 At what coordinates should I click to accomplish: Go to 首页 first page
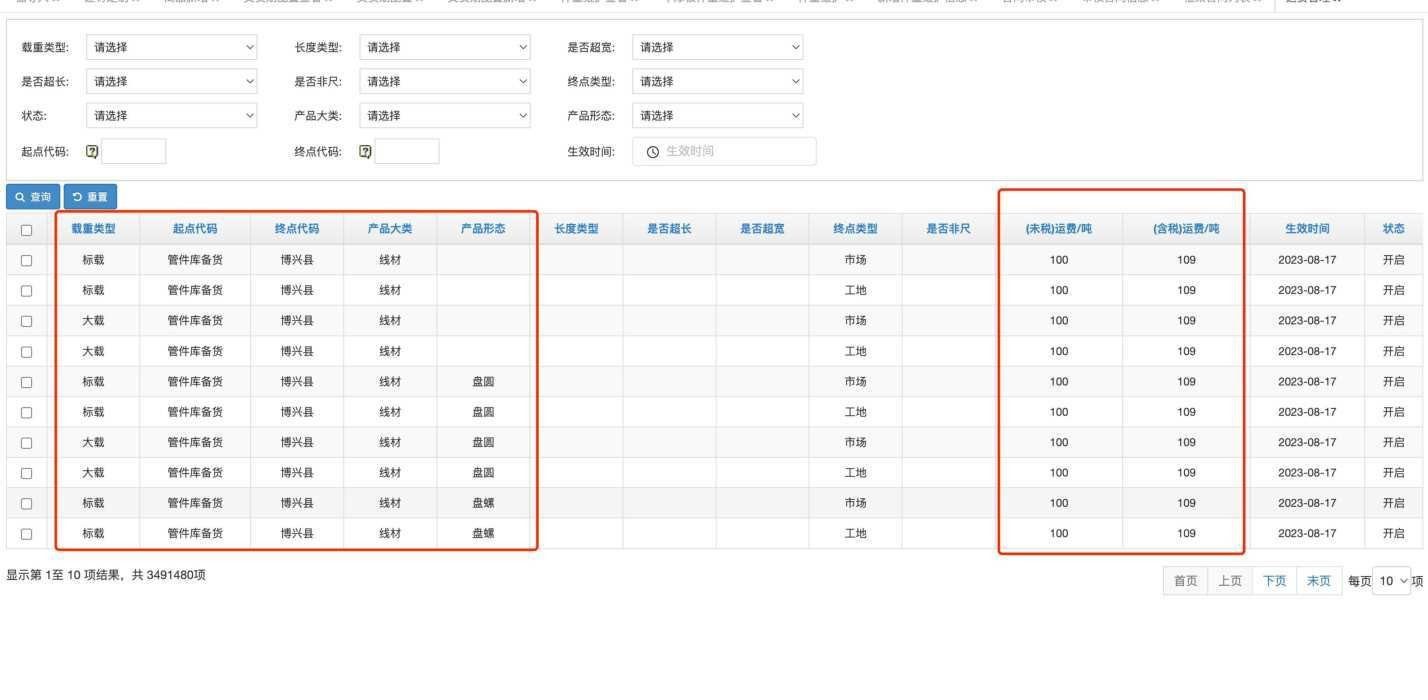(1185, 581)
